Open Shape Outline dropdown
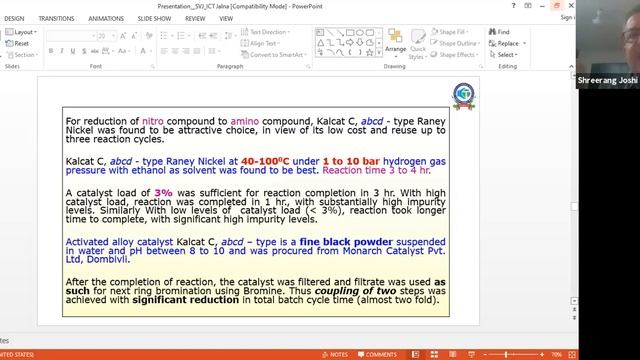Image resolution: width=640 pixels, height=360 pixels. coord(456,43)
